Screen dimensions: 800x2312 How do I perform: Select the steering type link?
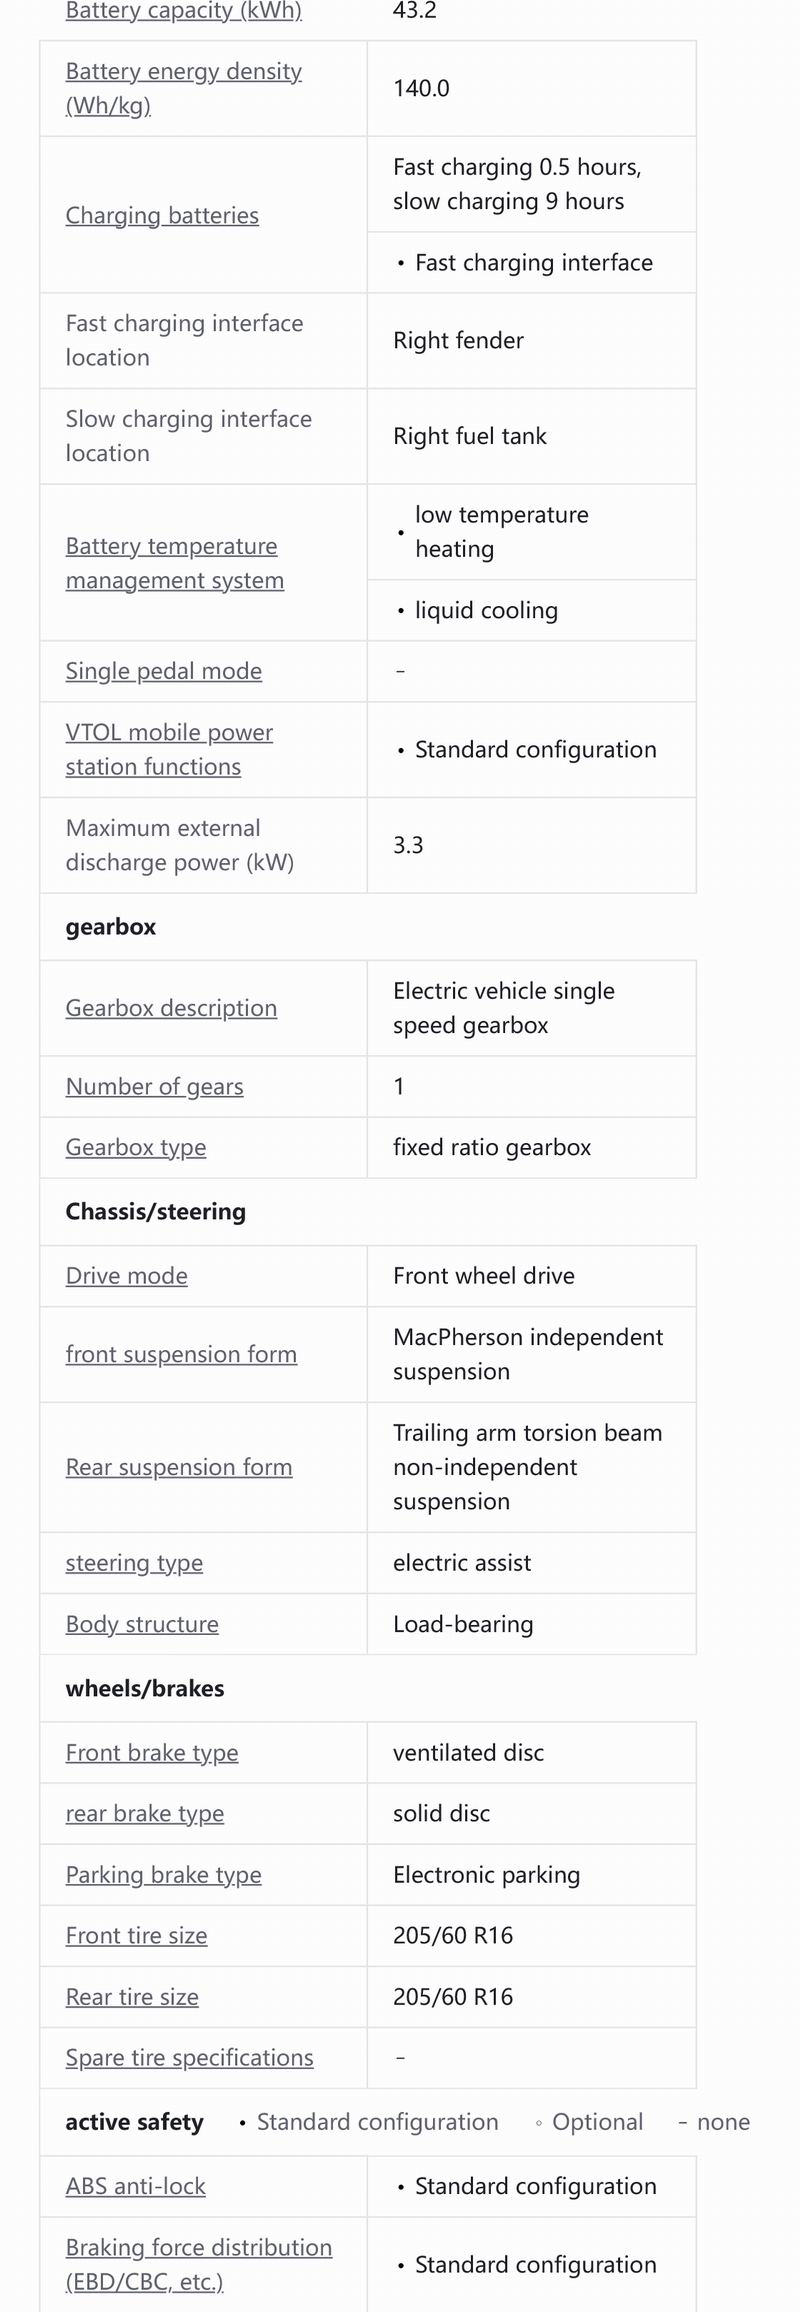point(134,1563)
